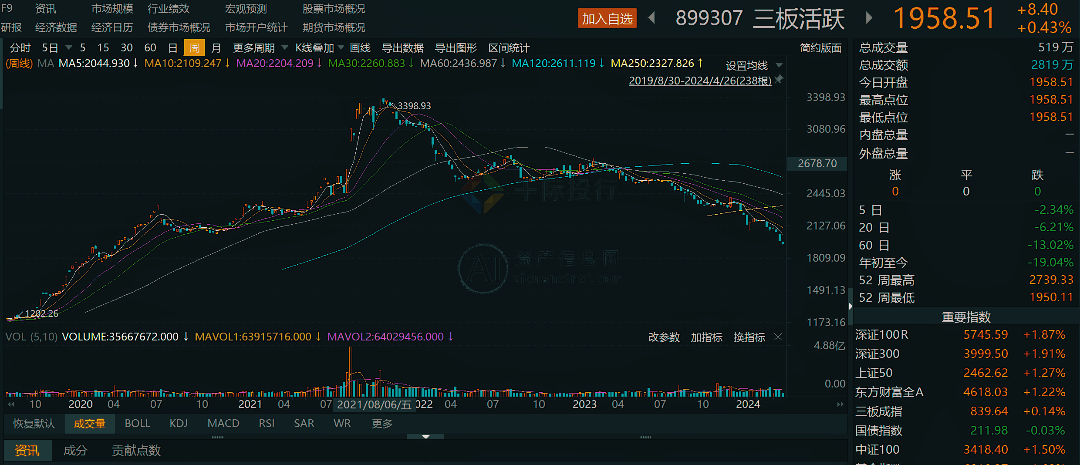The image size is (1080, 465).
Task: Switch to 分时 intraday view
Action: [x=20, y=48]
